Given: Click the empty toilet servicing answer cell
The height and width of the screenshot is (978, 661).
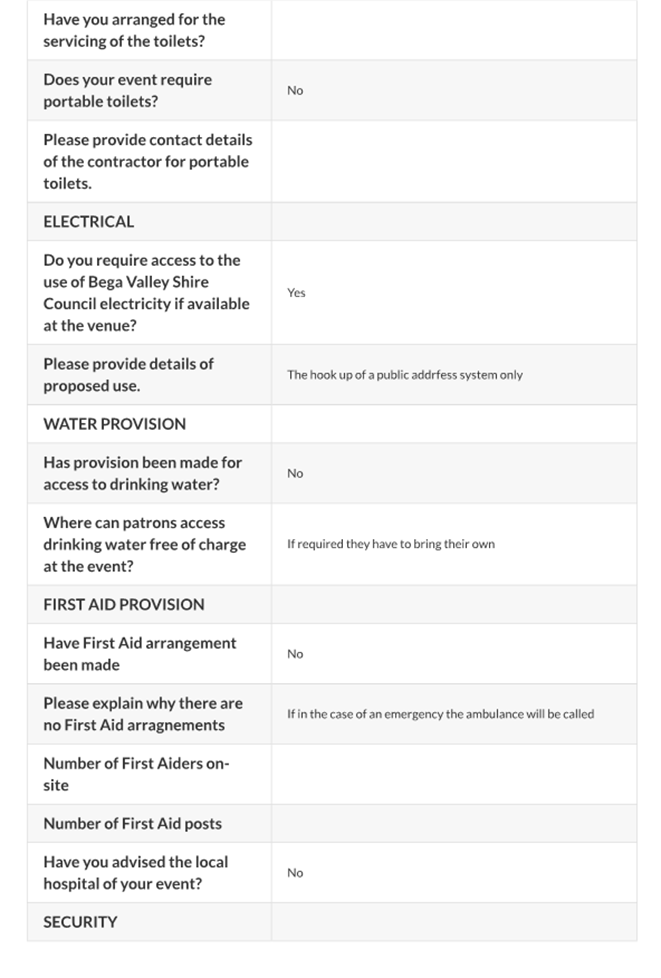Looking at the screenshot, I should tap(453, 31).
